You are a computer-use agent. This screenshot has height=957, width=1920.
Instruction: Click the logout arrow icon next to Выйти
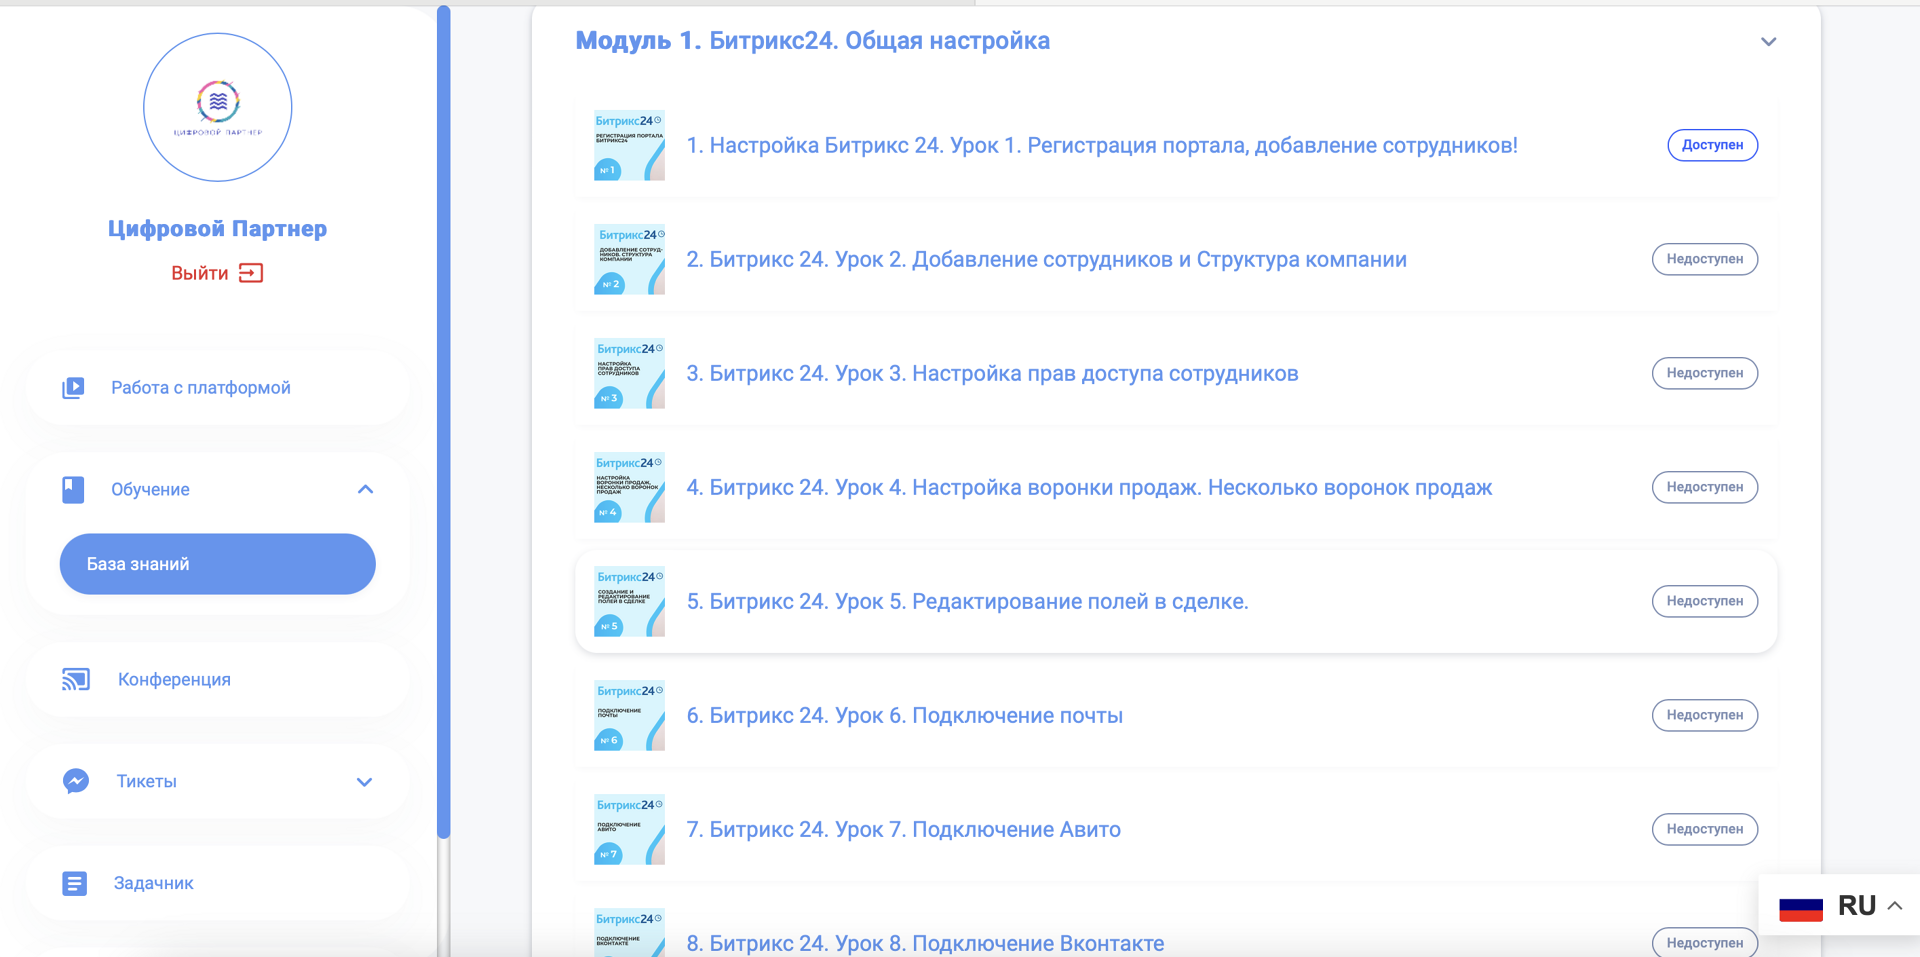click(251, 273)
